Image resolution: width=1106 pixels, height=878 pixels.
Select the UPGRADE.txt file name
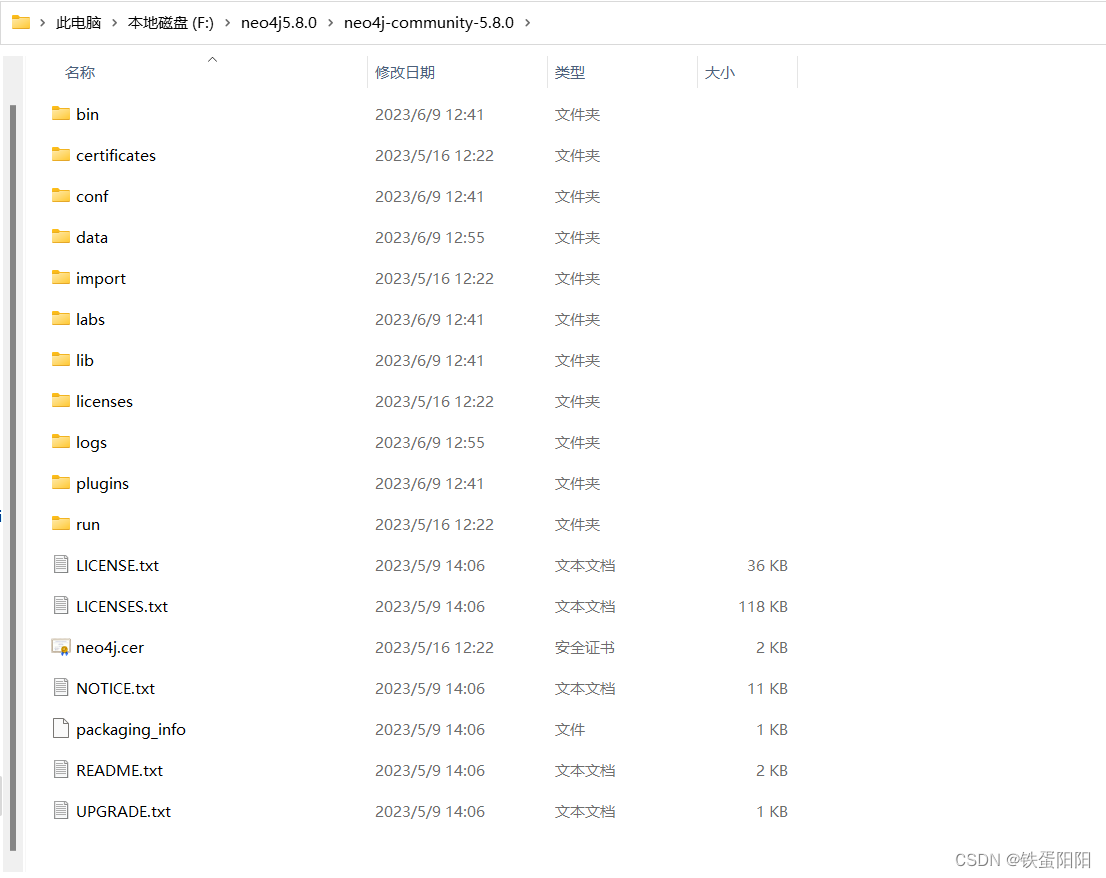(123, 812)
